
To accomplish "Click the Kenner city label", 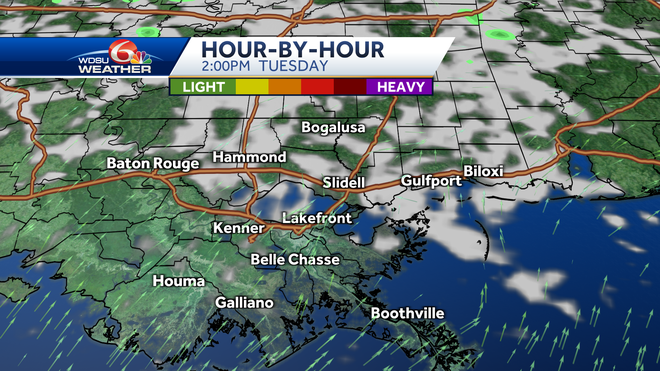I will (x=239, y=228).
